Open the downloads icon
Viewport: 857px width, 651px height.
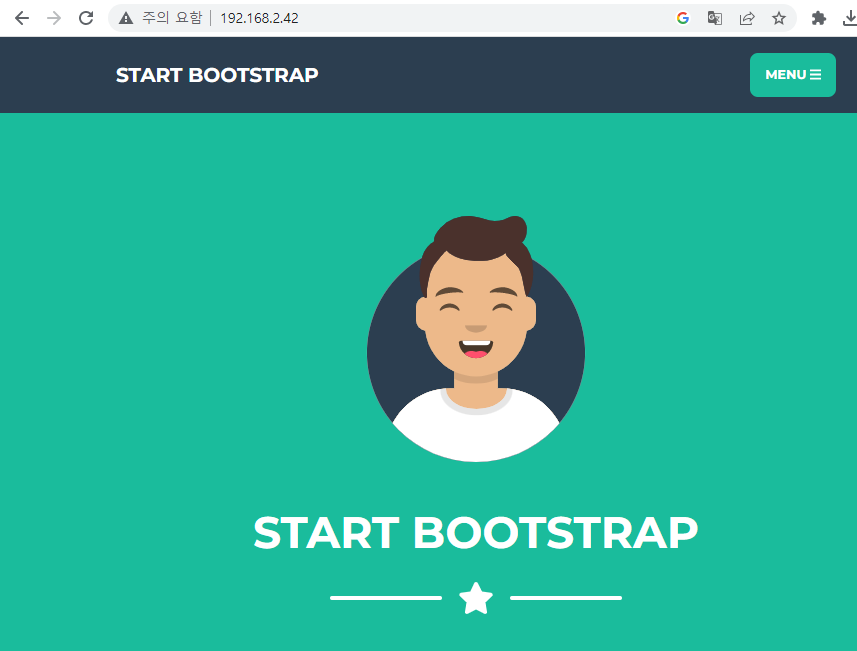tap(850, 18)
